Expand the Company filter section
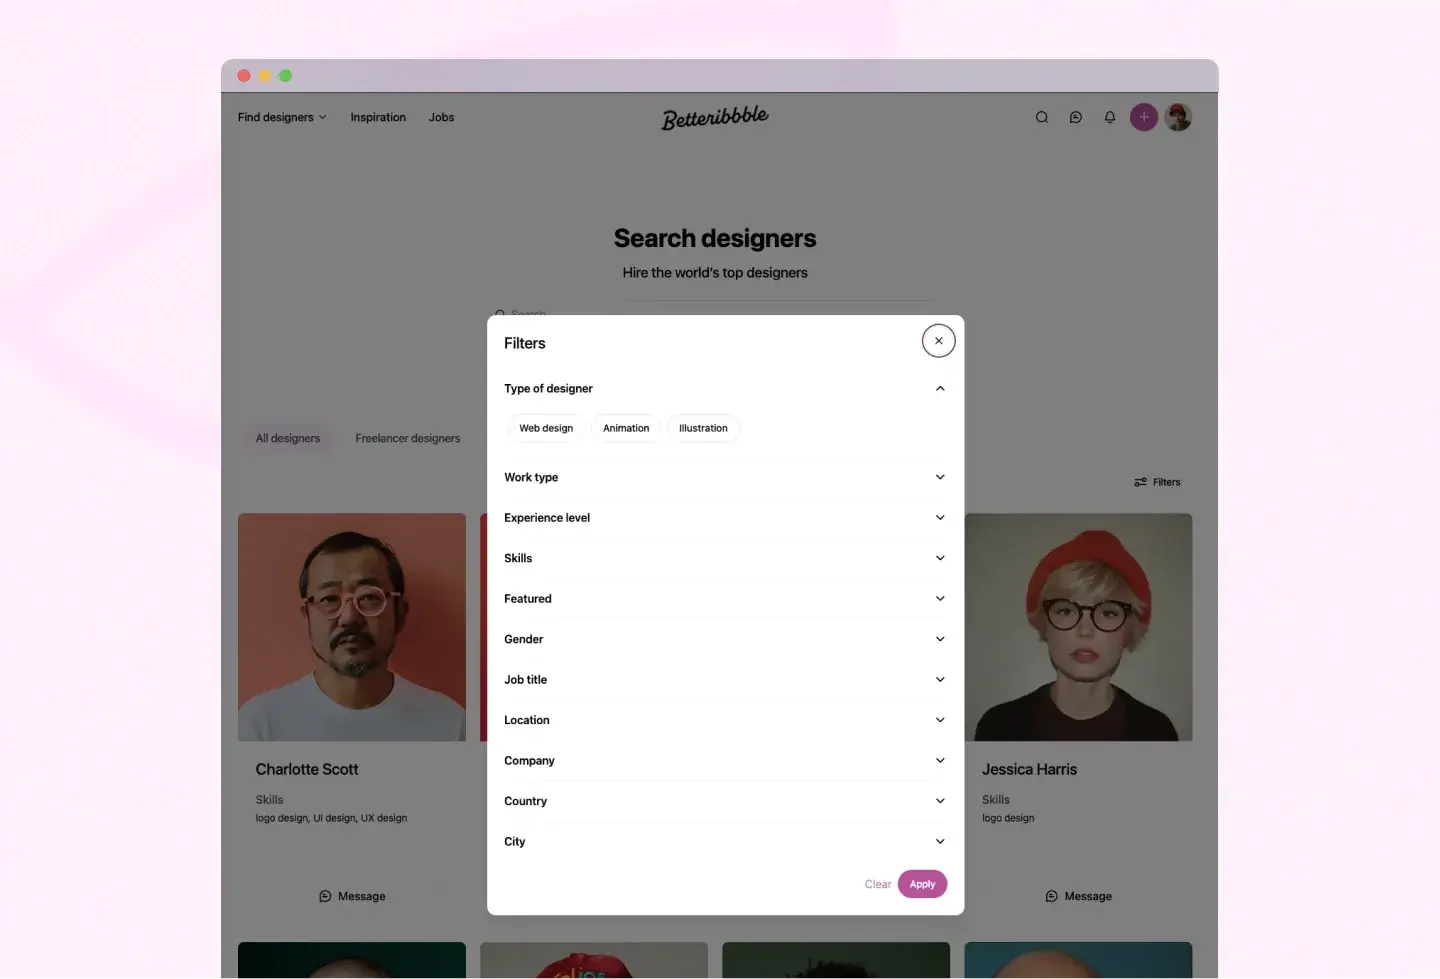 click(x=725, y=761)
